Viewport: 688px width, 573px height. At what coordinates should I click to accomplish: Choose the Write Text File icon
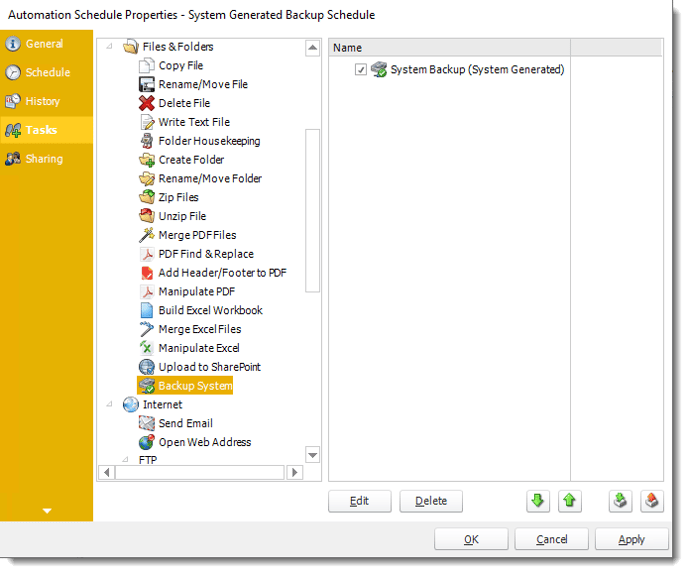[147, 122]
